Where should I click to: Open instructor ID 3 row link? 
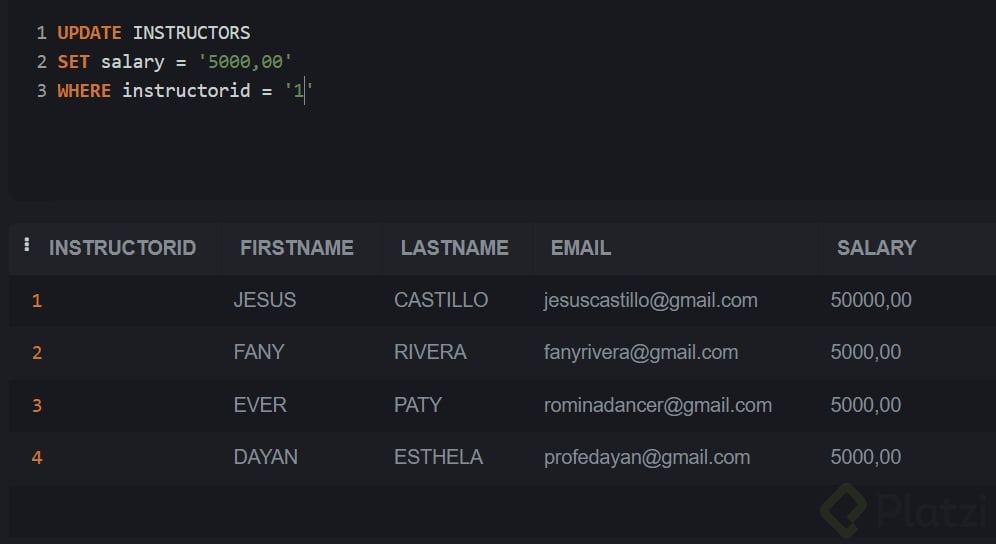pos(37,406)
